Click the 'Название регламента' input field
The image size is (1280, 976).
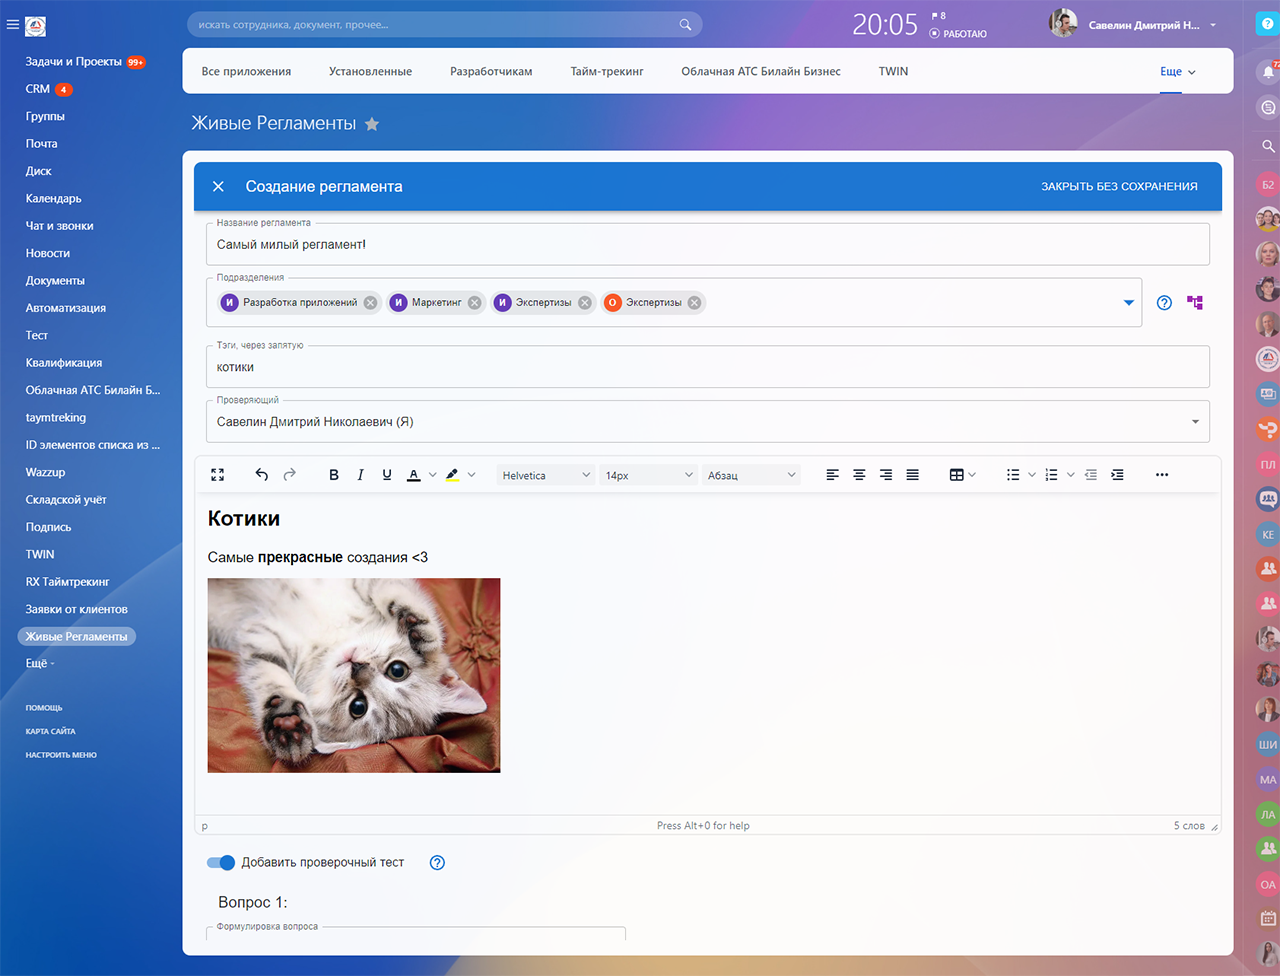[706, 244]
